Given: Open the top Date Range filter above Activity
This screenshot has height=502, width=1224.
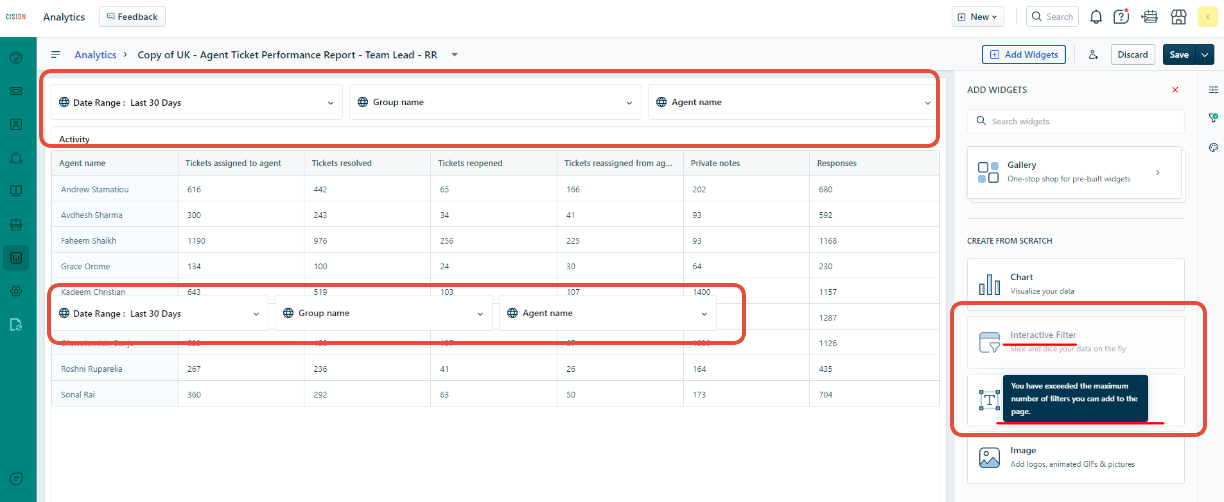Looking at the screenshot, I should point(197,102).
